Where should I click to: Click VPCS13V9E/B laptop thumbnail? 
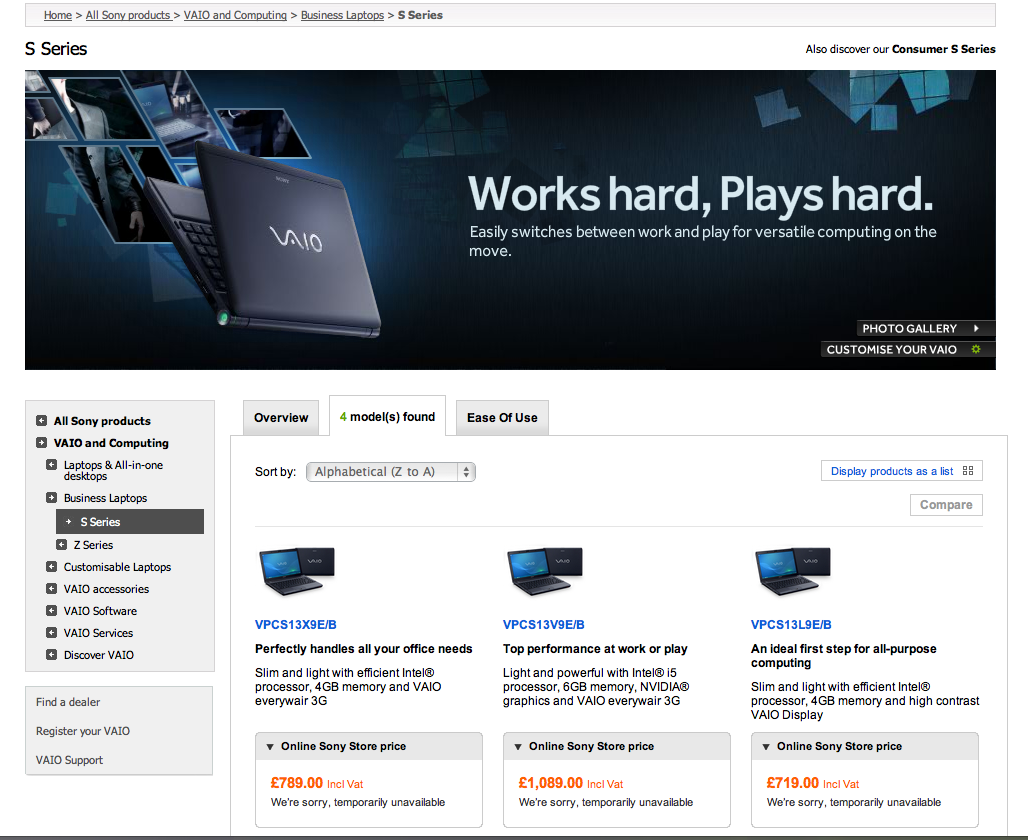coord(545,571)
